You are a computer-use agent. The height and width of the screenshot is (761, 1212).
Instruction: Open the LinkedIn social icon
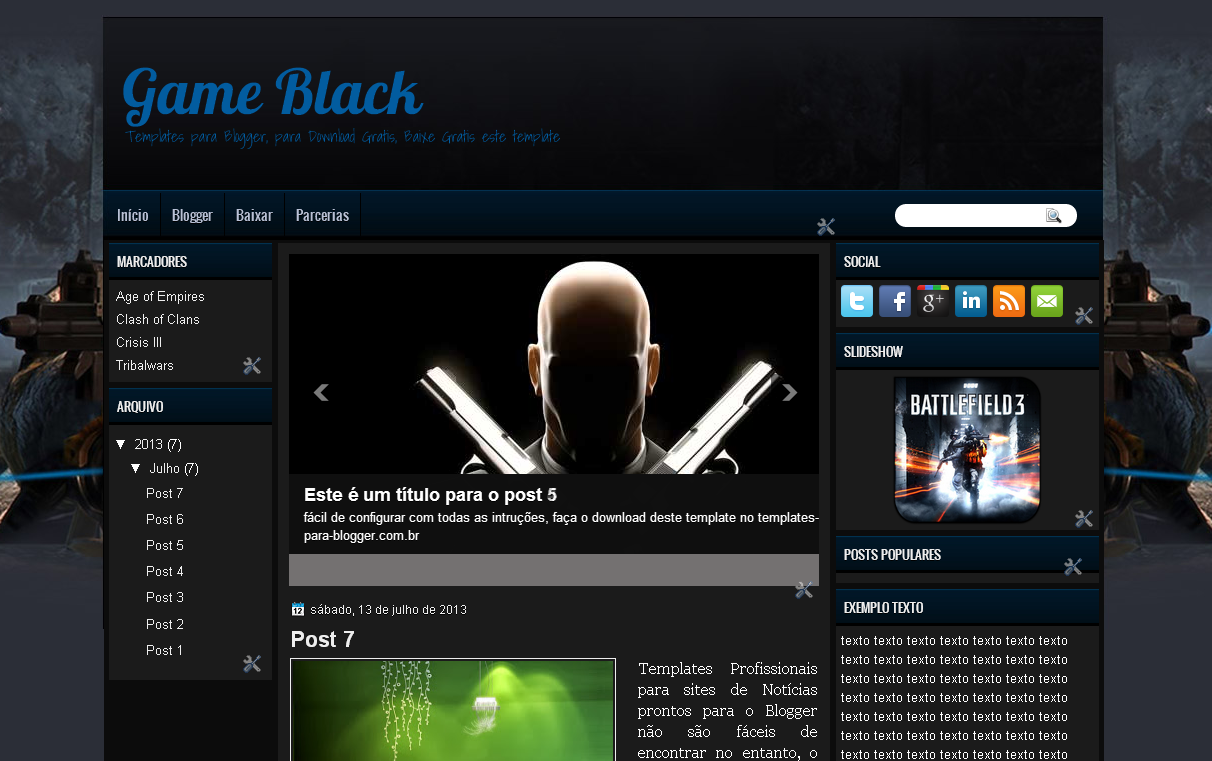(x=971, y=301)
